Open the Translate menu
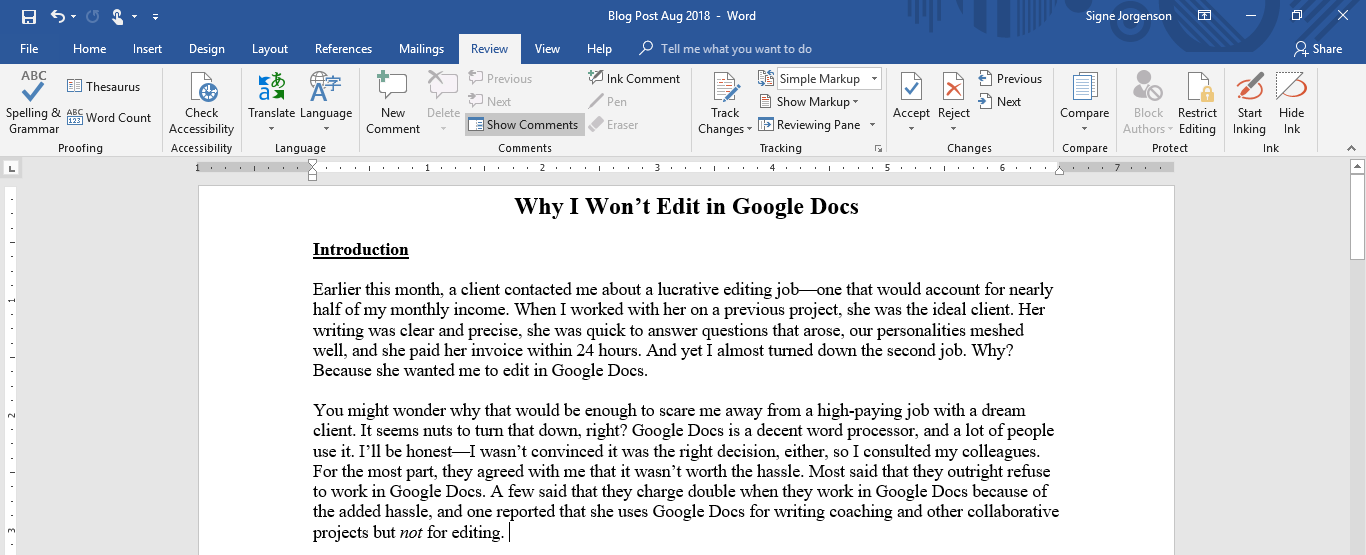This screenshot has width=1366, height=555. [271, 103]
